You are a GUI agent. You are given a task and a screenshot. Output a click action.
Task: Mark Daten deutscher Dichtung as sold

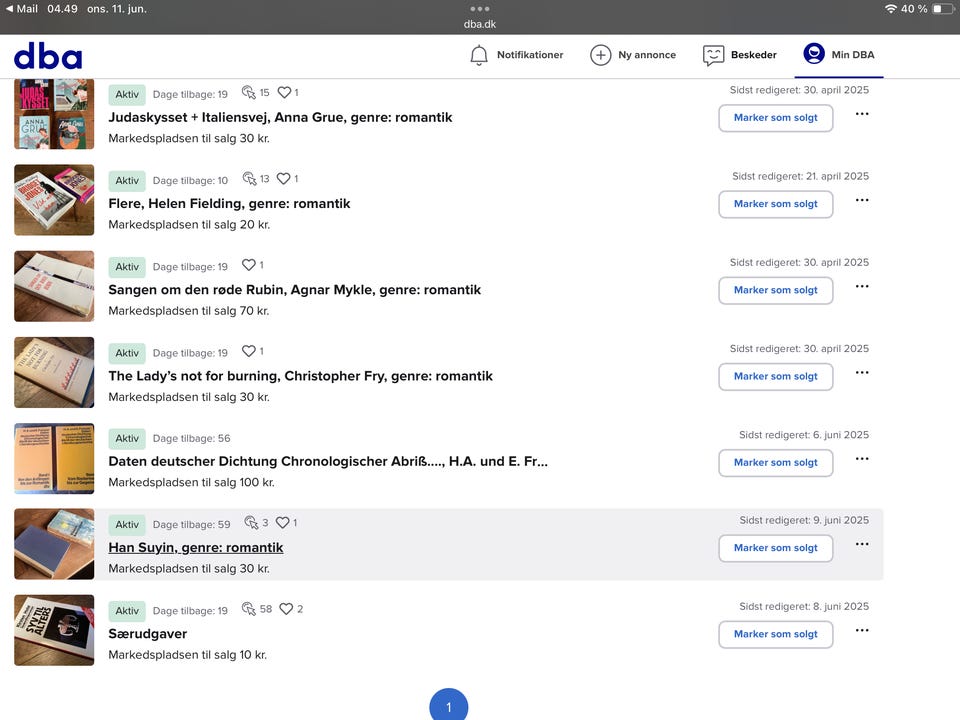(775, 463)
